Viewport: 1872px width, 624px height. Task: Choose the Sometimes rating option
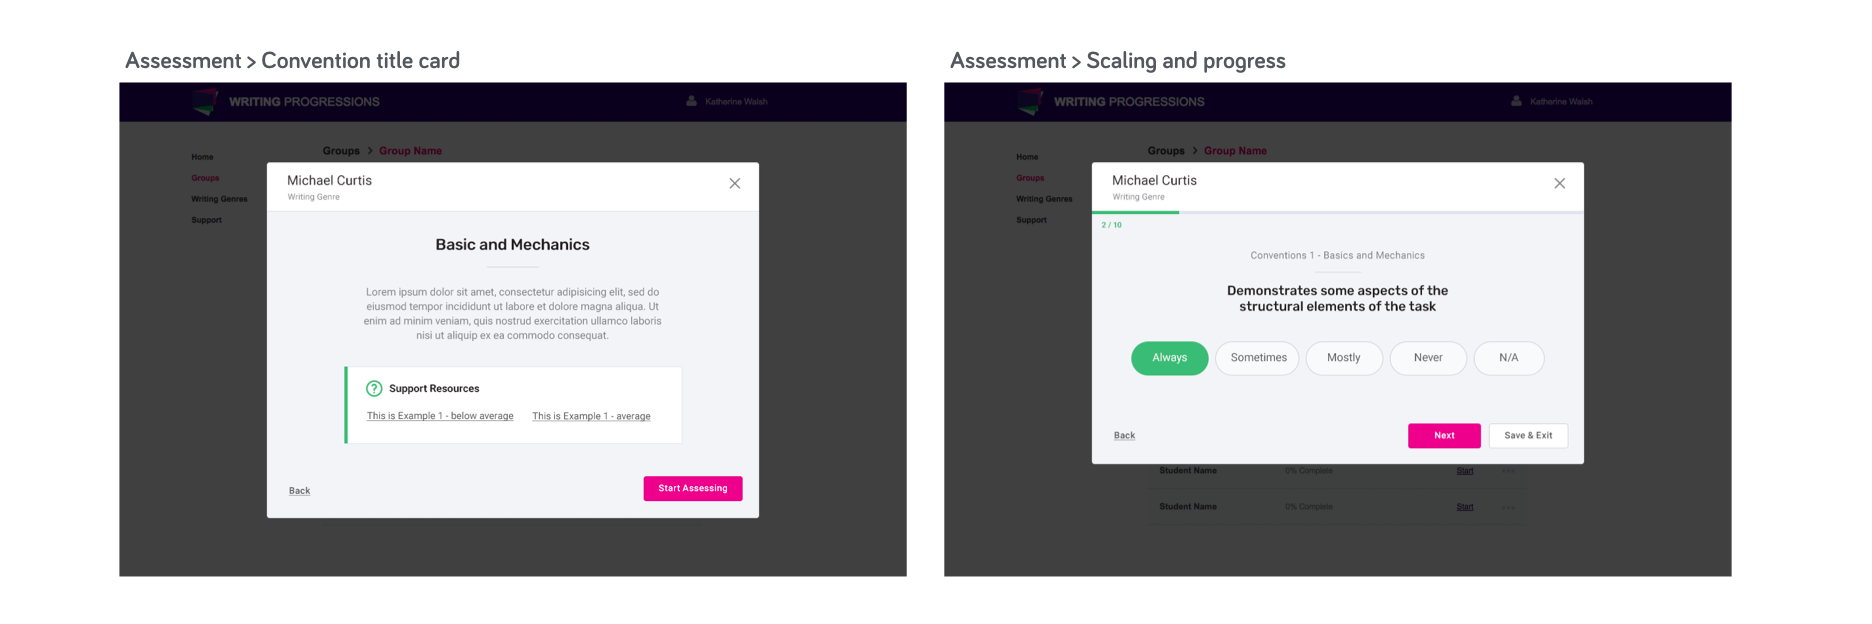[1258, 358]
